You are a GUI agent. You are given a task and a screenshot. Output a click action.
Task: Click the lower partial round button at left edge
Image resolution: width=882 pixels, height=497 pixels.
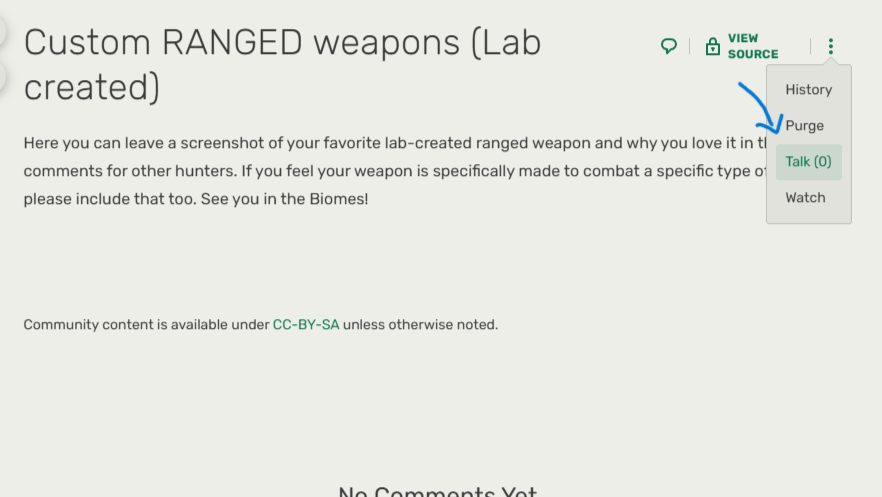tap(4, 75)
